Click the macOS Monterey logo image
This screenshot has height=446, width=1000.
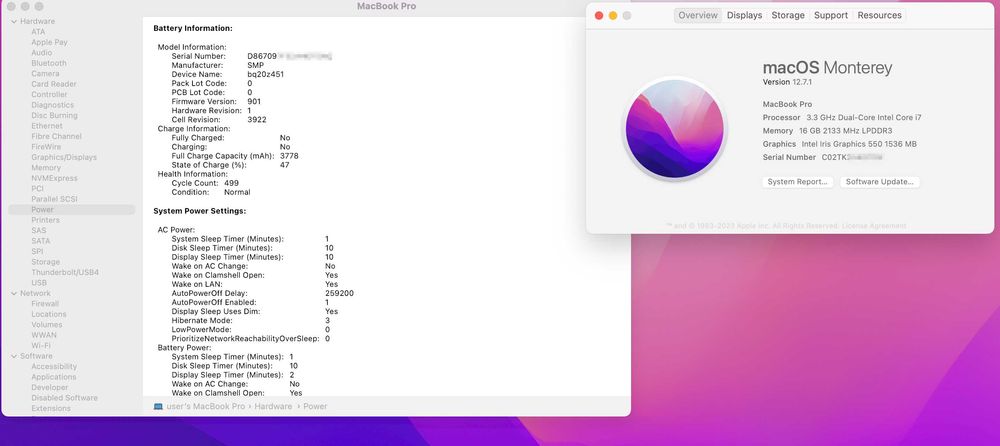click(x=674, y=128)
